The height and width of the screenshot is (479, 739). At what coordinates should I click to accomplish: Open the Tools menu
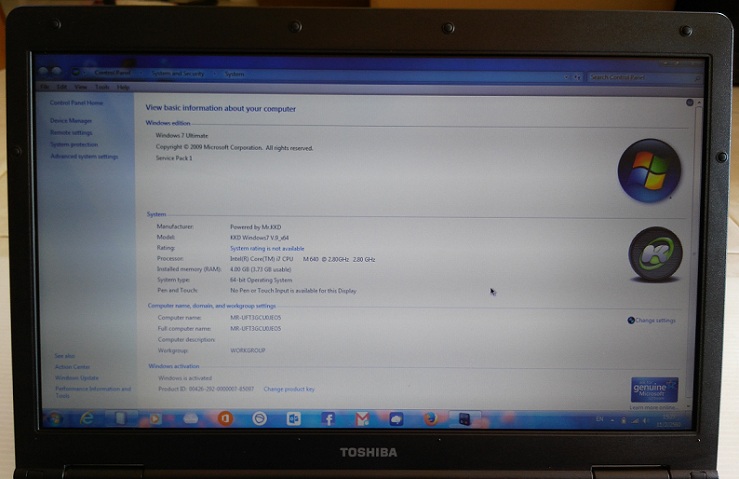tap(102, 87)
